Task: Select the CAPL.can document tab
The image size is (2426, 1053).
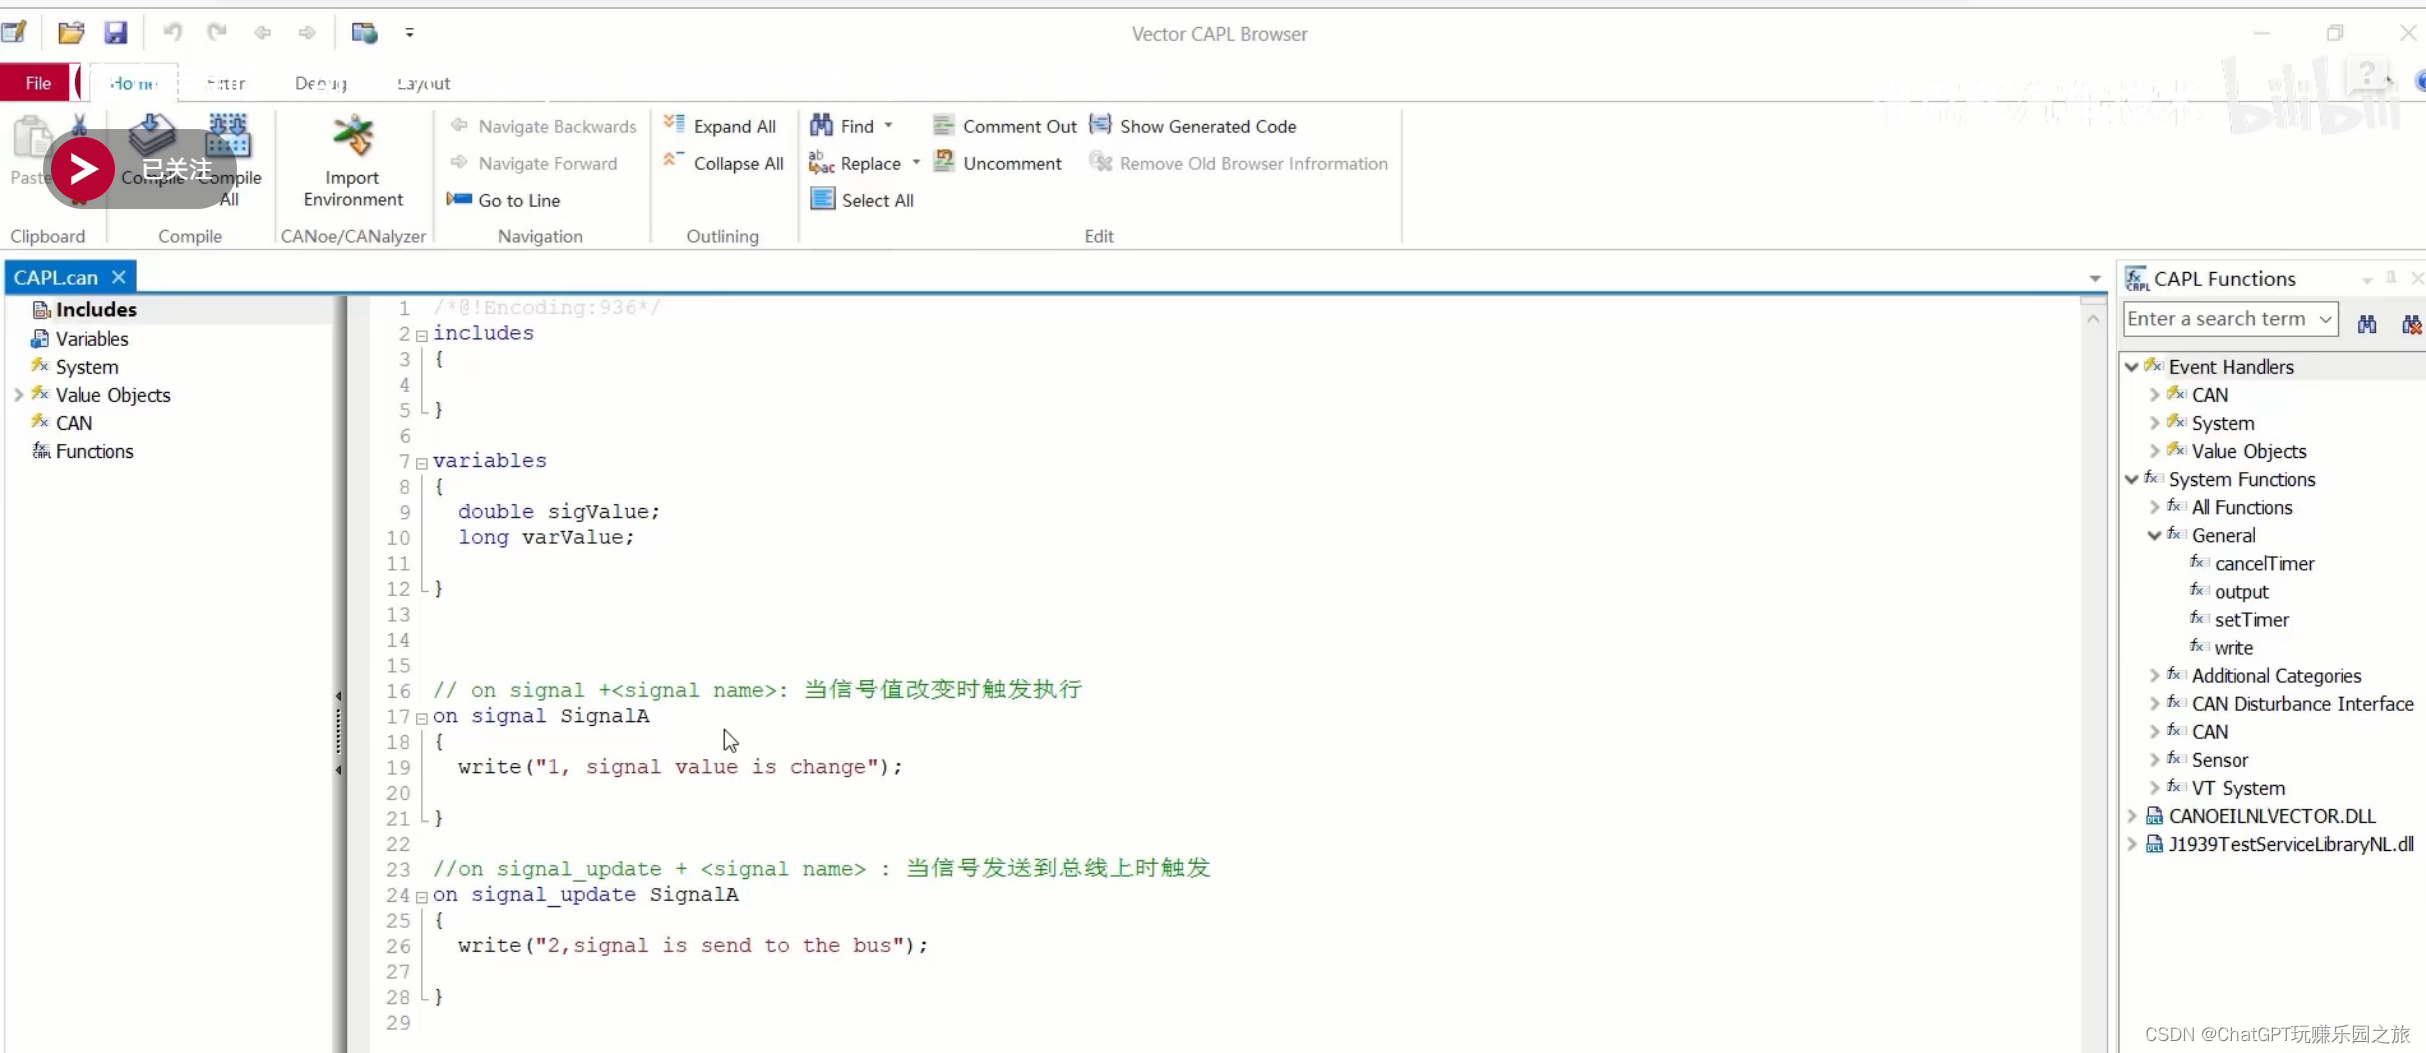Action: click(56, 277)
